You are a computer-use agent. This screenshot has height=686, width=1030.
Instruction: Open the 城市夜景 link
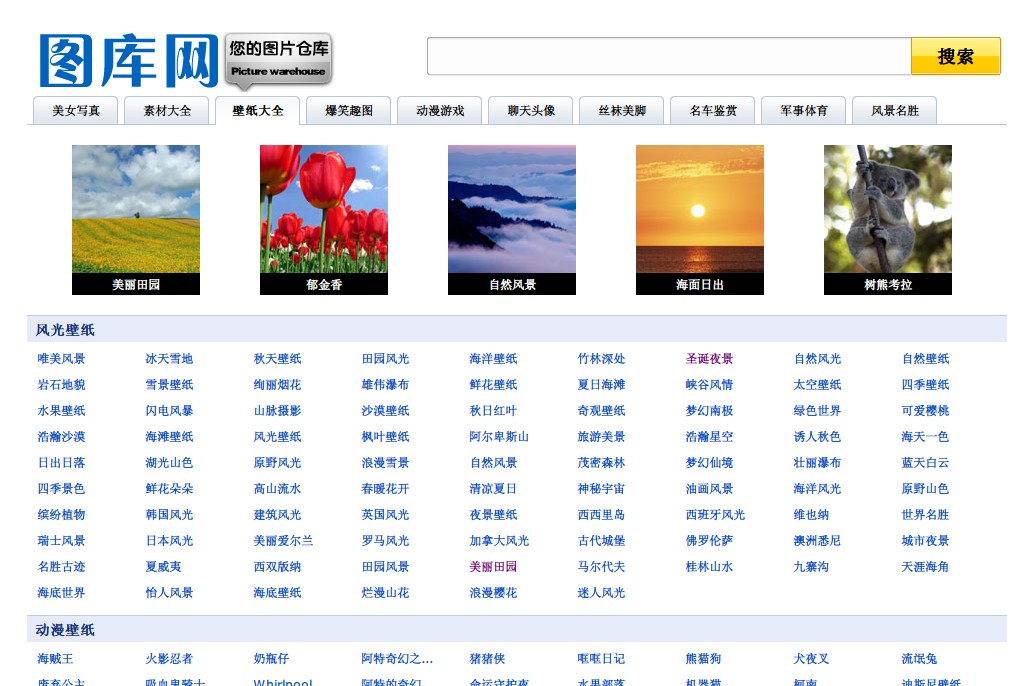(926, 541)
